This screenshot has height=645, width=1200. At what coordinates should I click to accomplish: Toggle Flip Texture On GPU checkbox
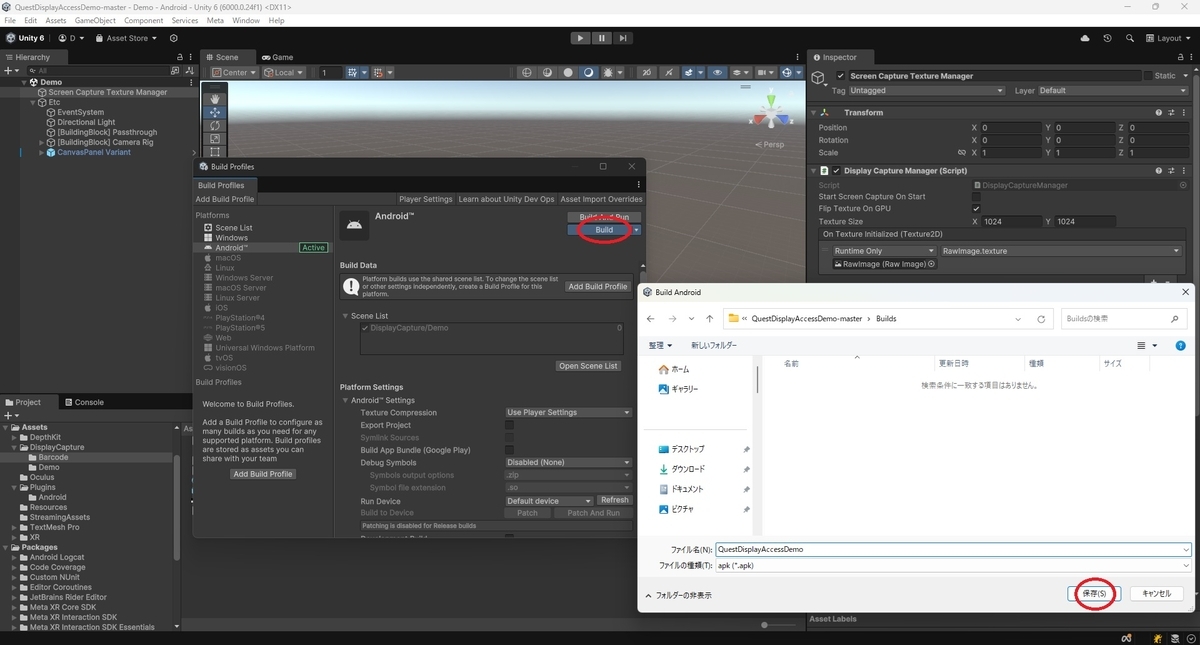[x=976, y=209]
